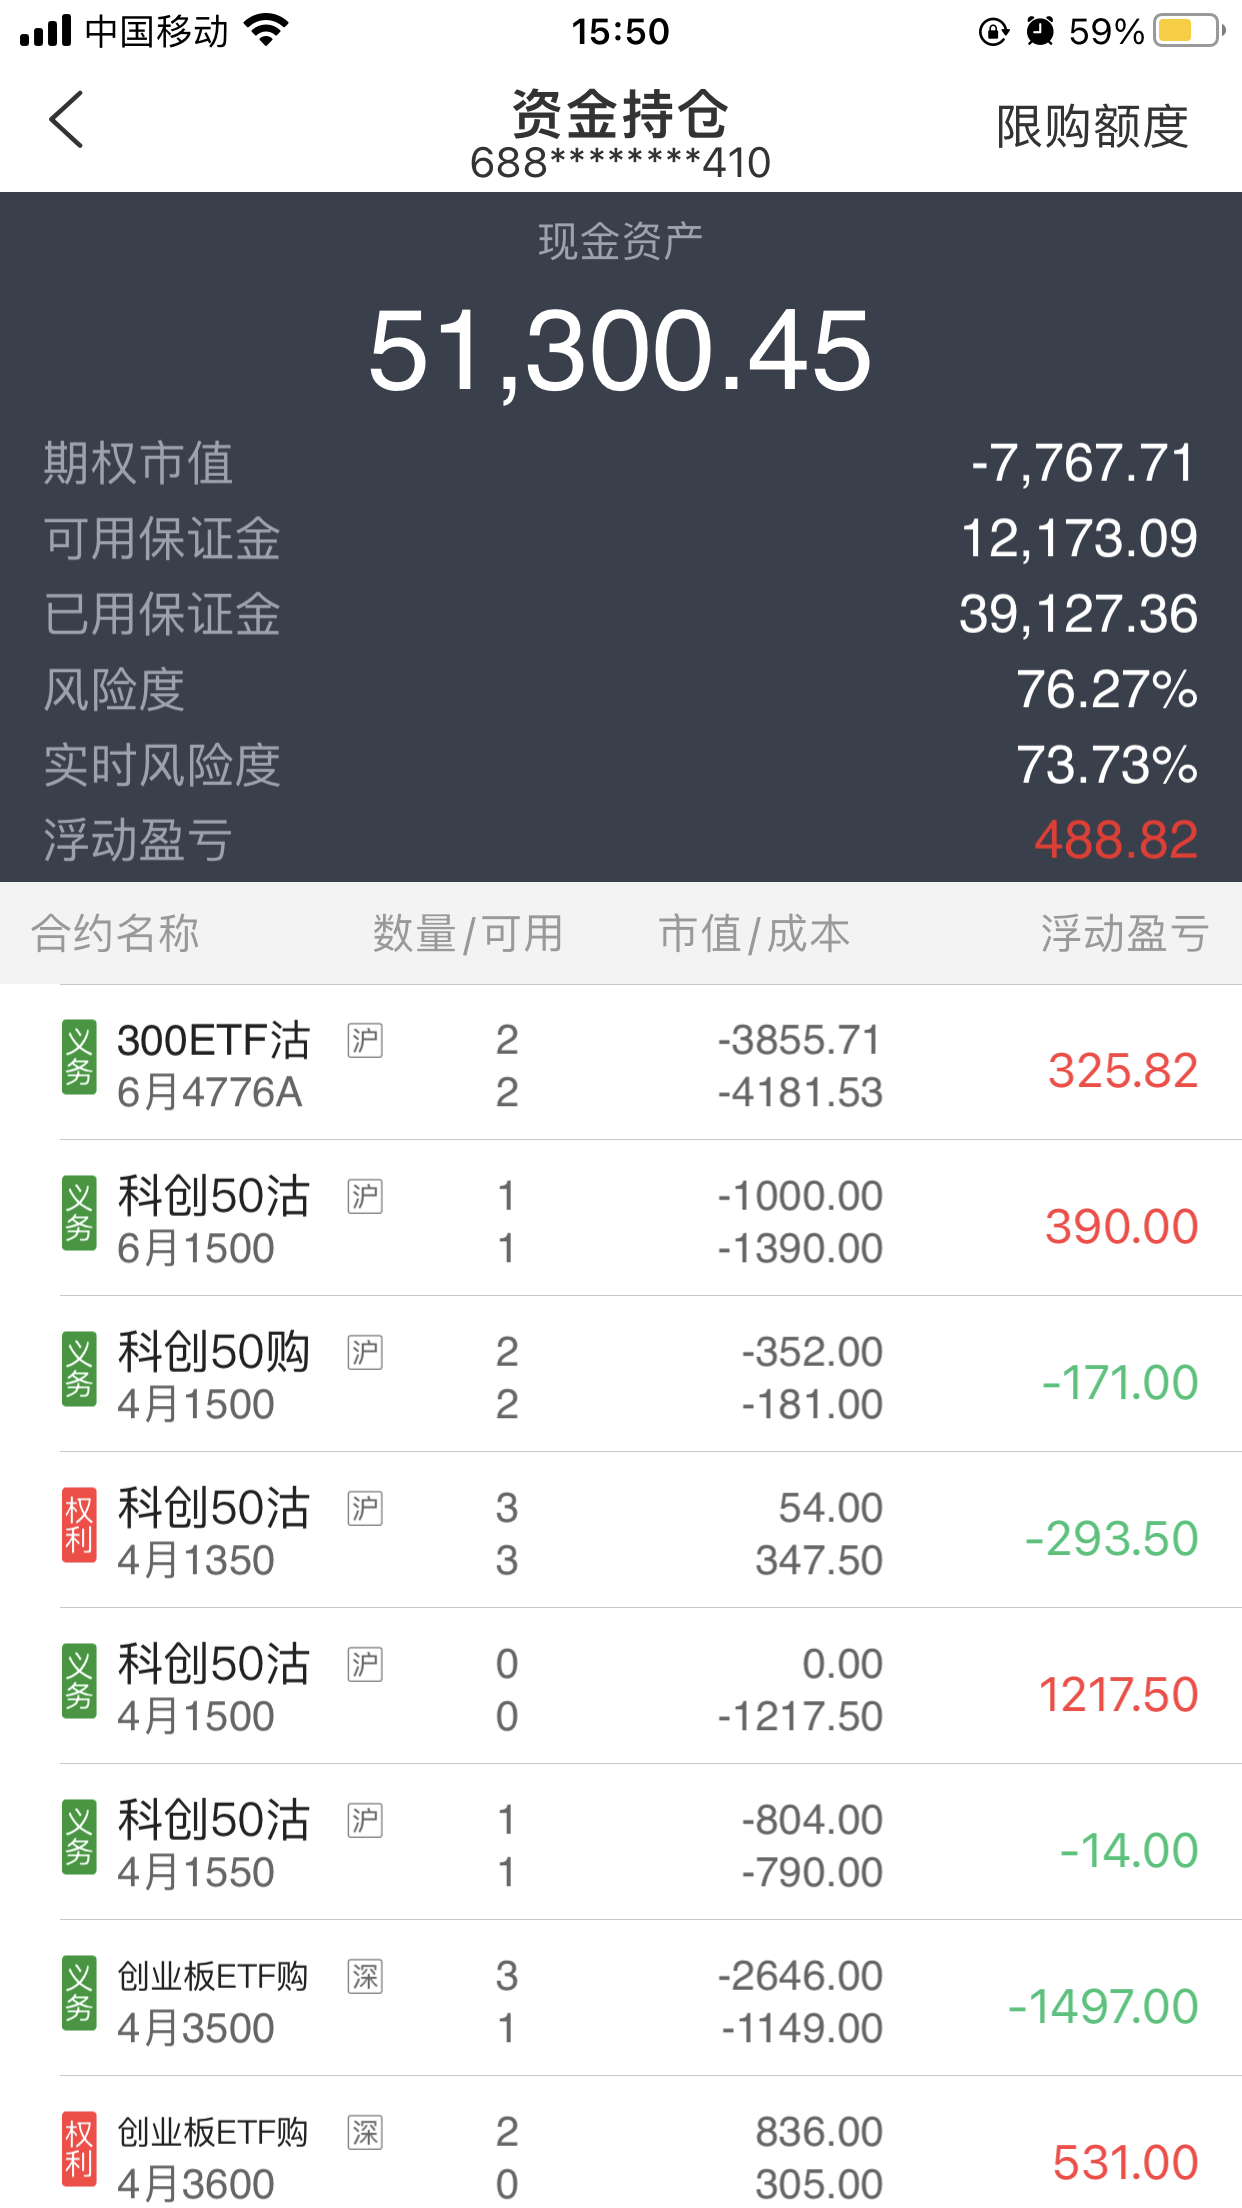This screenshot has width=1242, height=2208.
Task: Sort by 市值/成本 column header
Action: pos(754,934)
